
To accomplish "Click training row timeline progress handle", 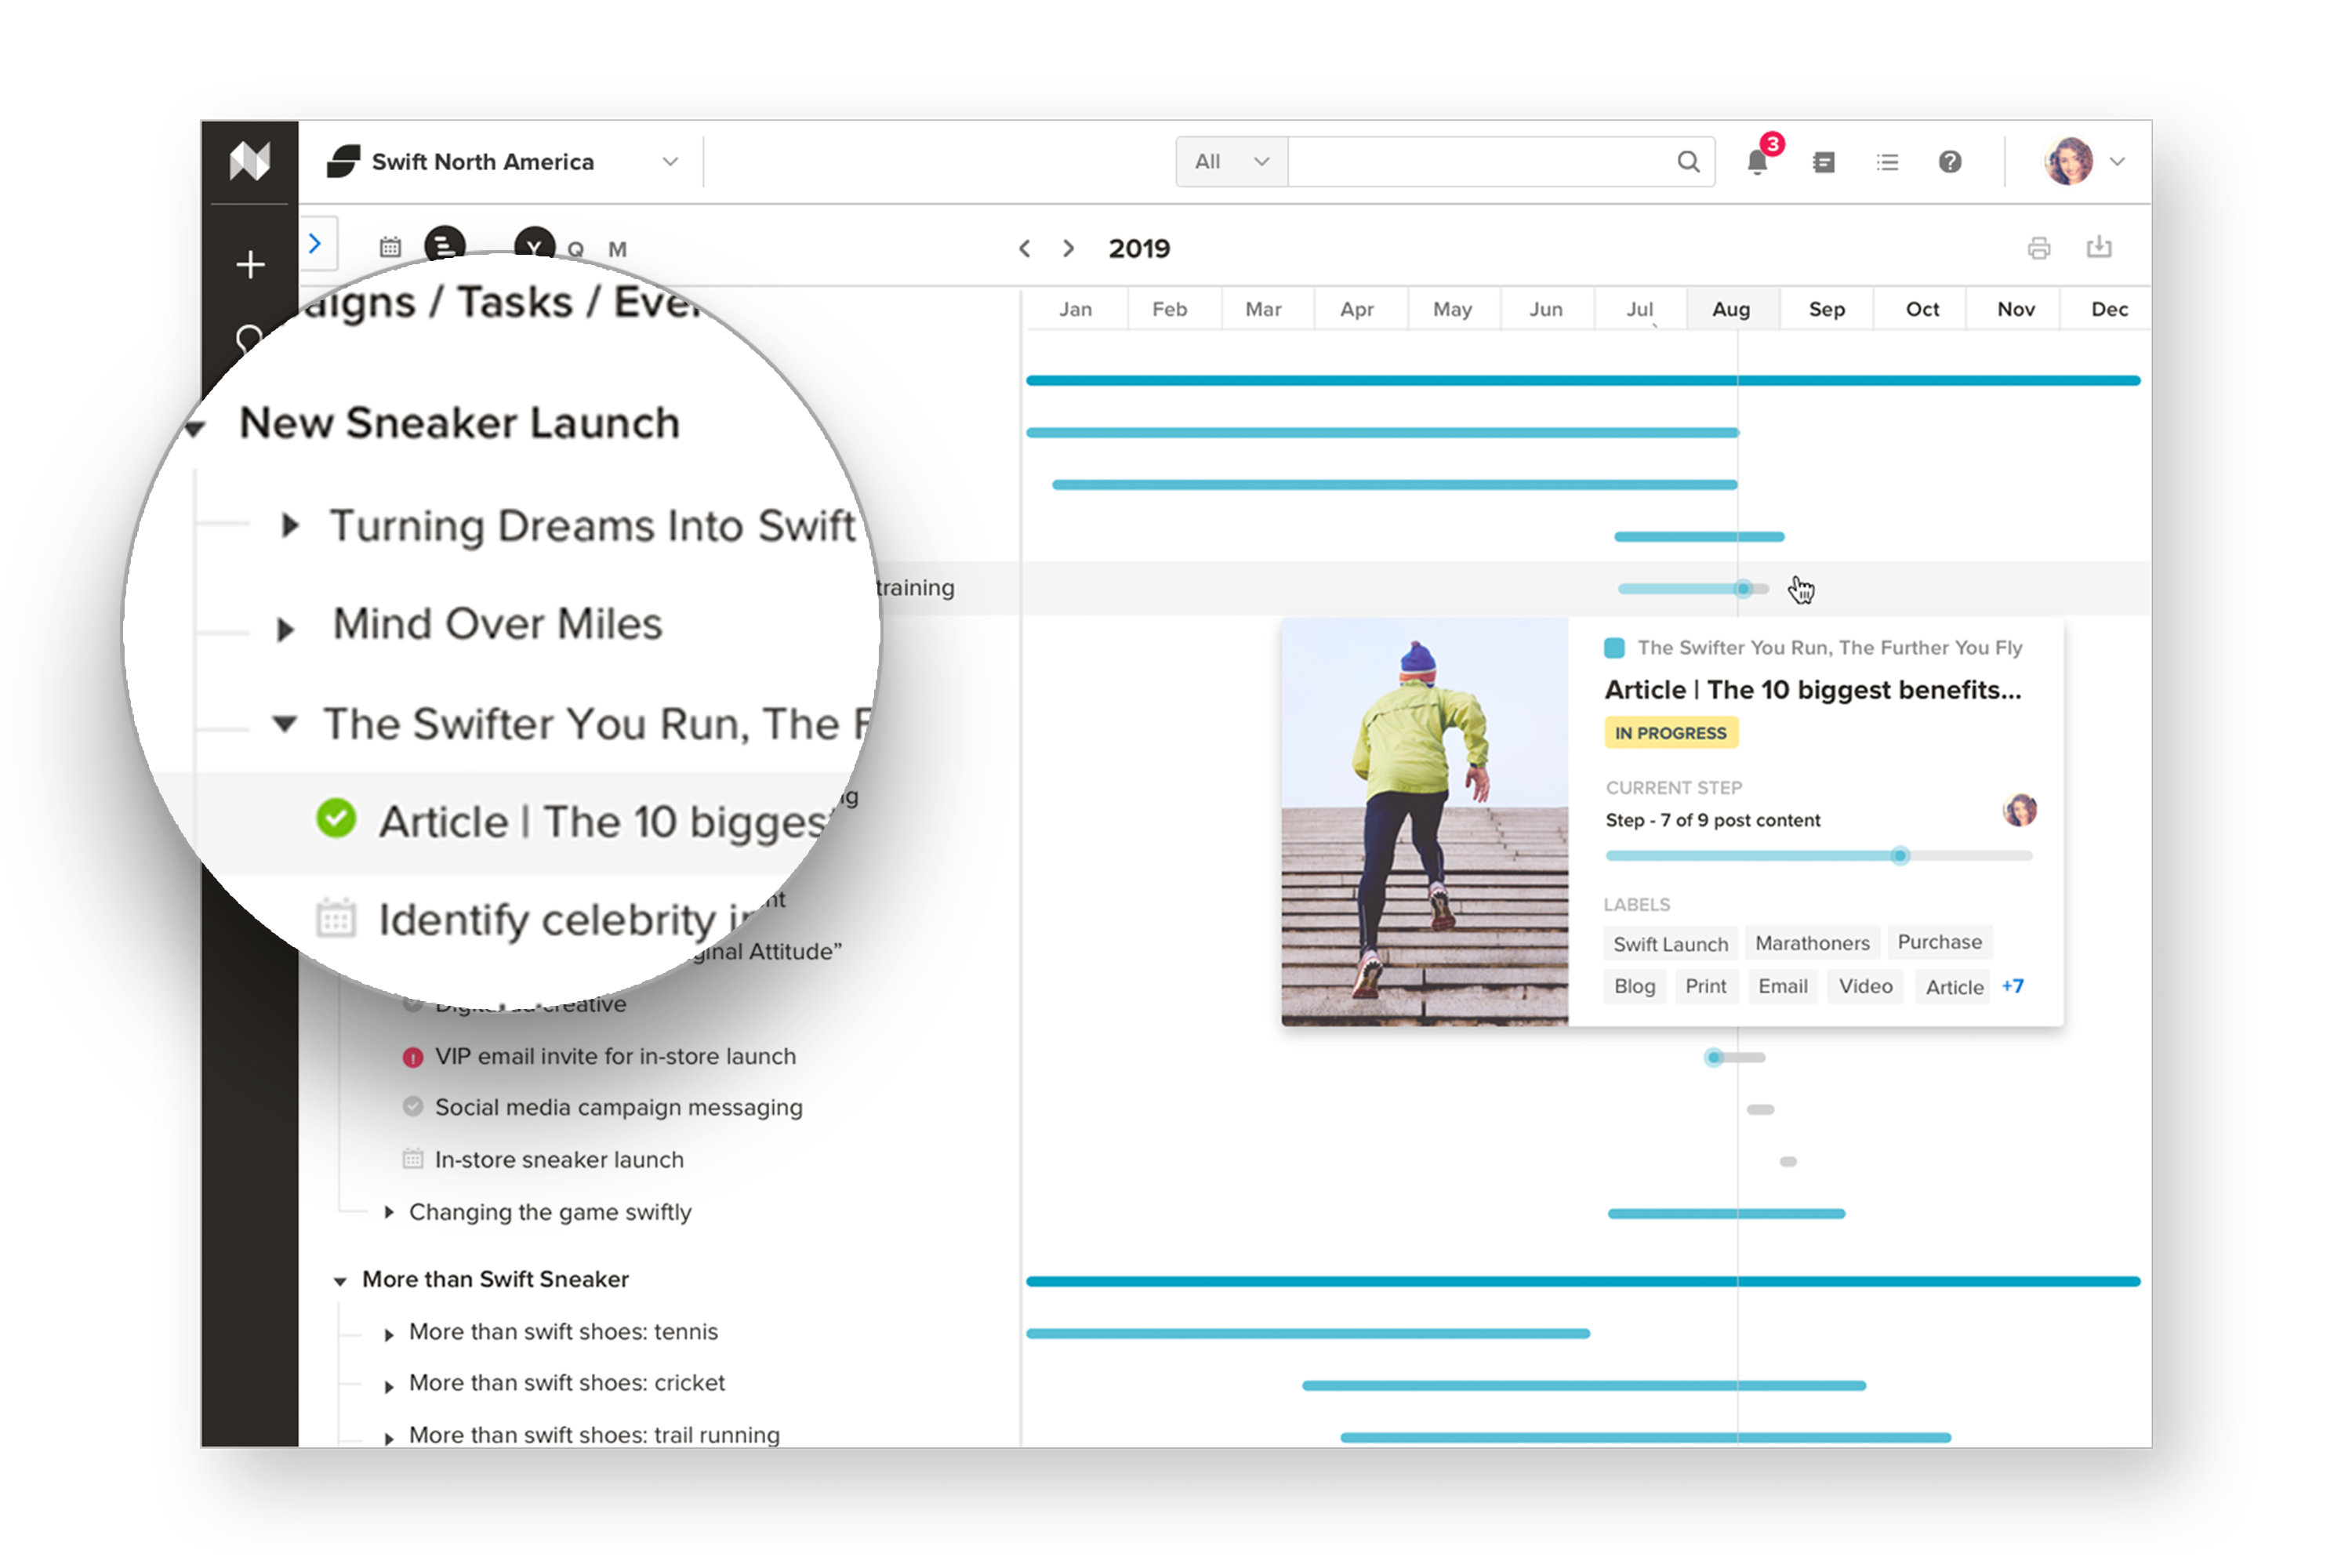I will click(x=1743, y=589).
